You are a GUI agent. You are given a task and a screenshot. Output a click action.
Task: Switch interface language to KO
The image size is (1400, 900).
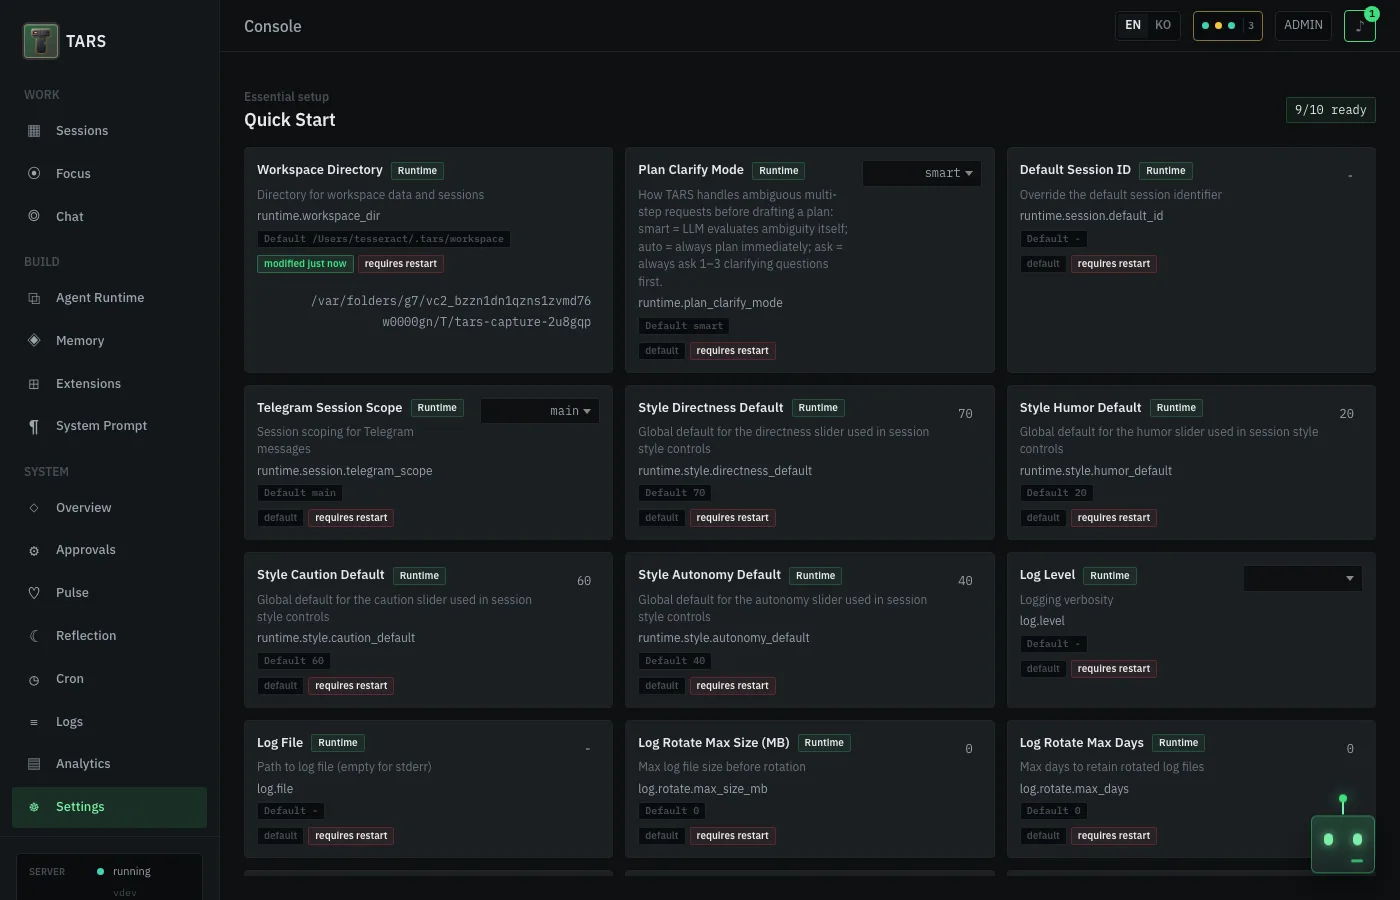coord(1163,25)
